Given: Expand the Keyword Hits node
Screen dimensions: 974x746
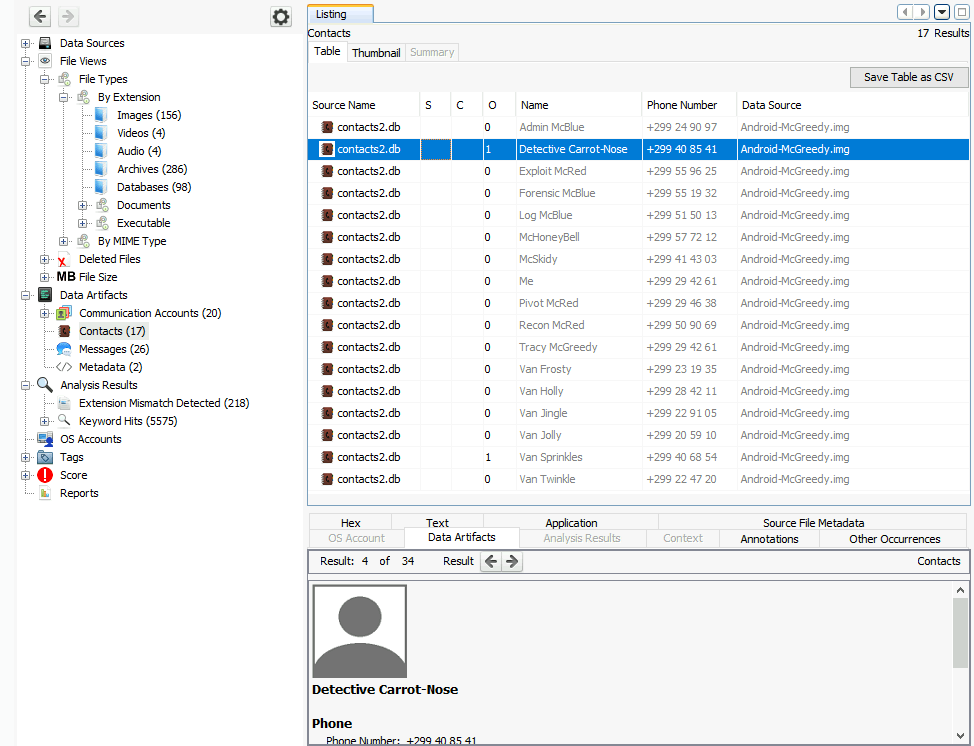Looking at the screenshot, I should click(x=44, y=422).
